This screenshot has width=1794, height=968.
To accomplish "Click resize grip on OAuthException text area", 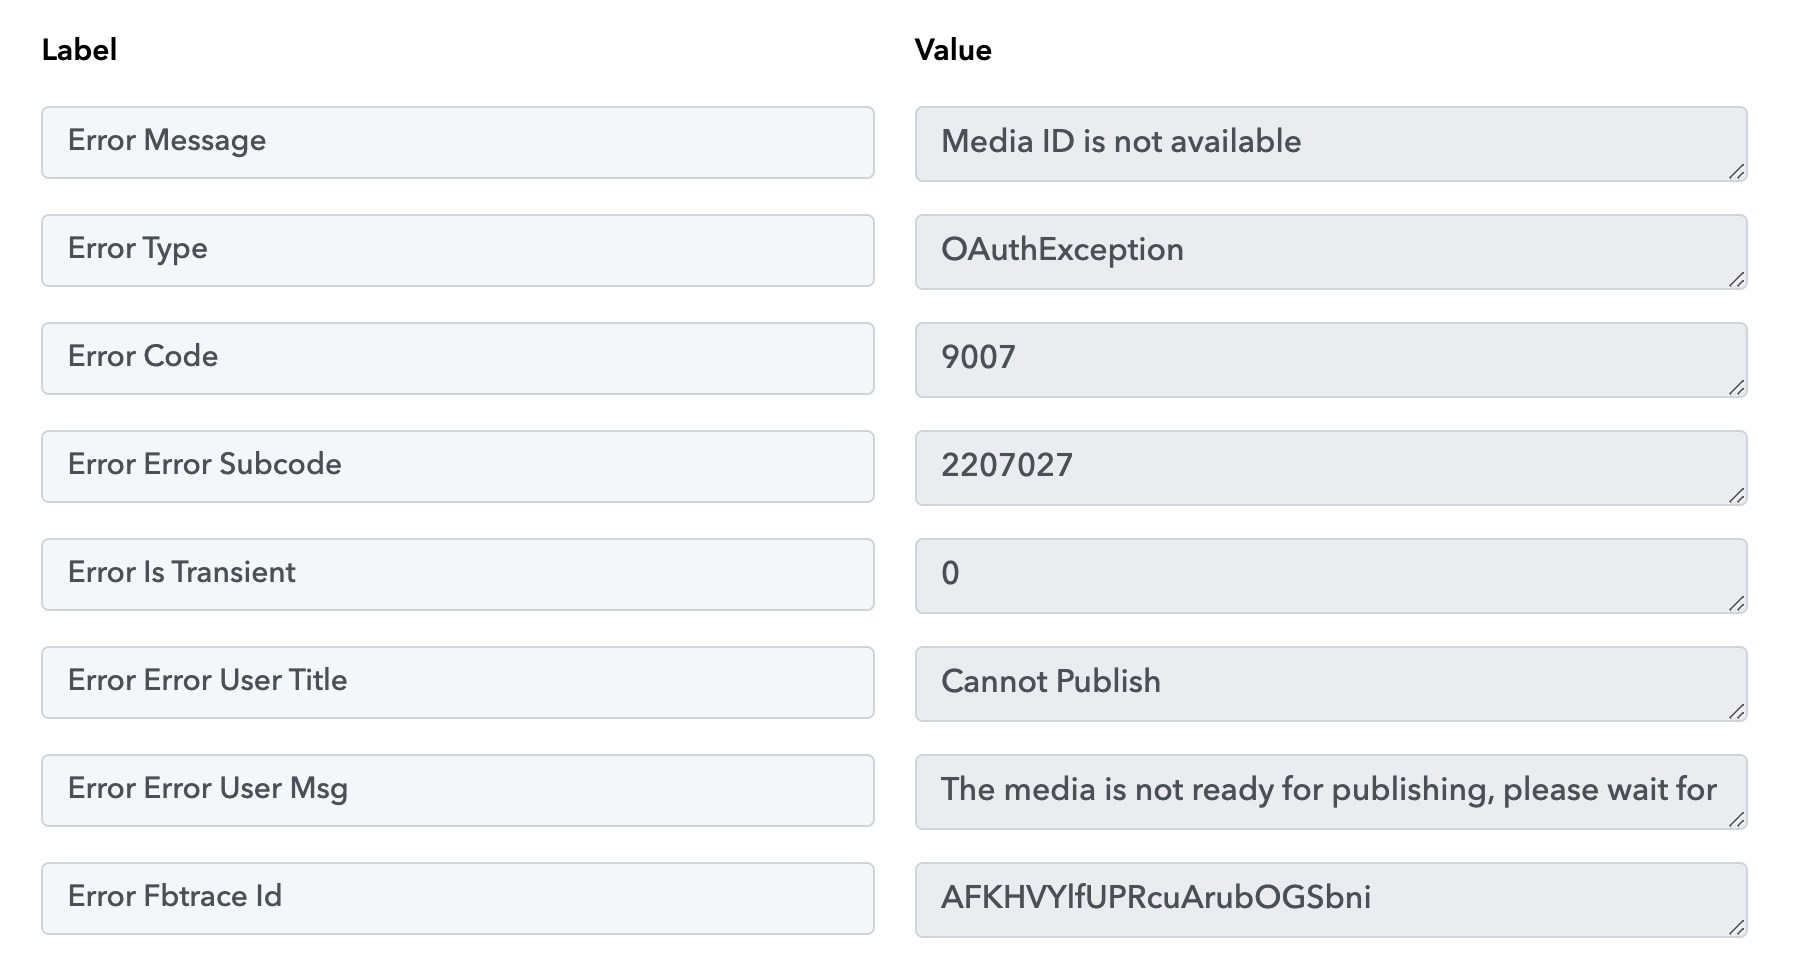I will click(x=1737, y=280).
